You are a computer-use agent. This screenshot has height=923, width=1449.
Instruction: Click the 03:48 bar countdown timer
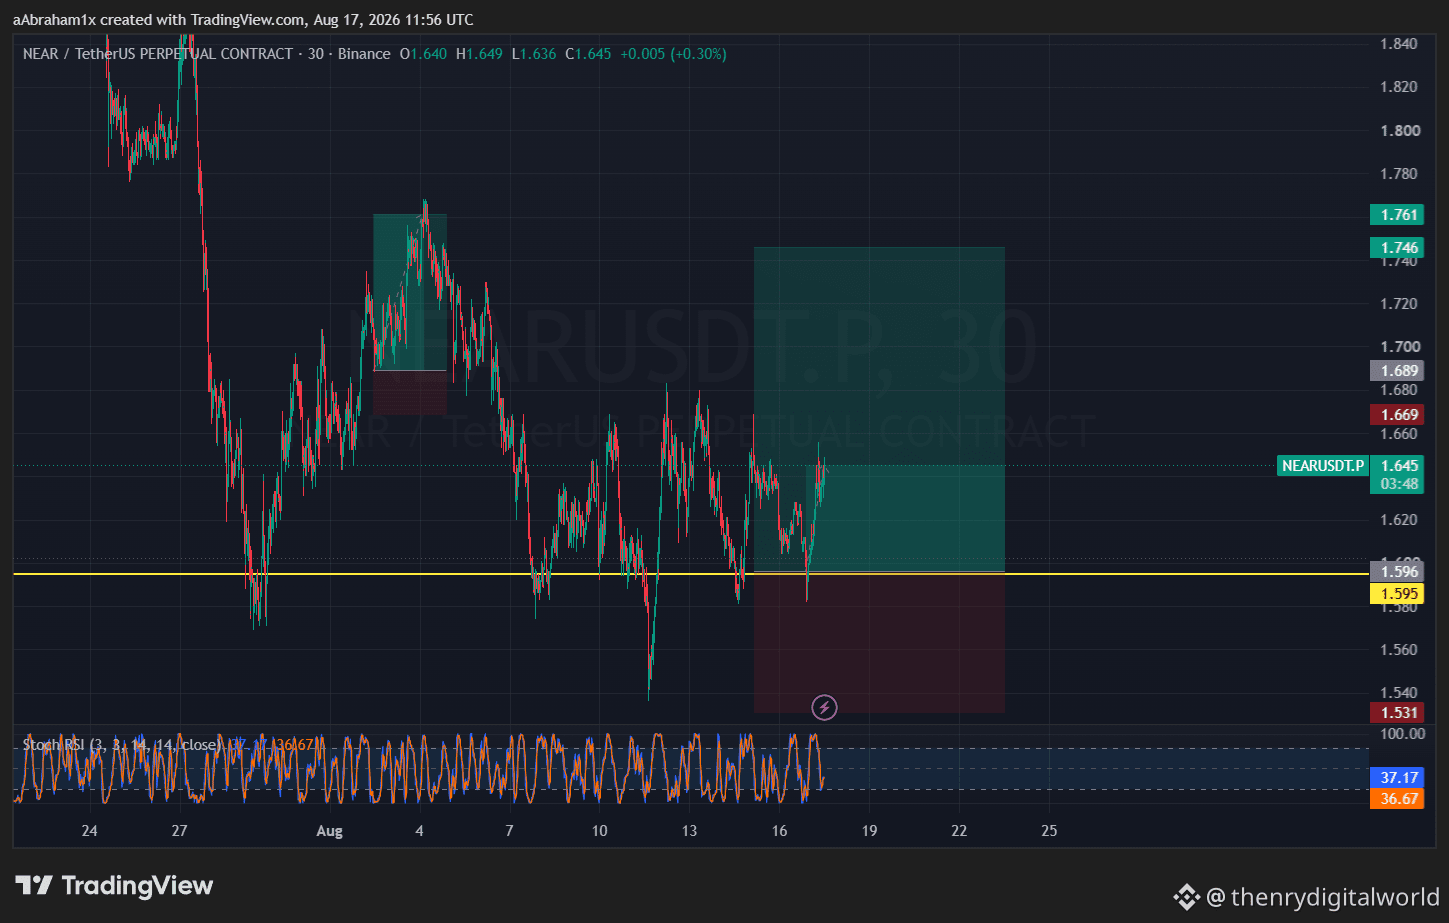coord(1399,484)
